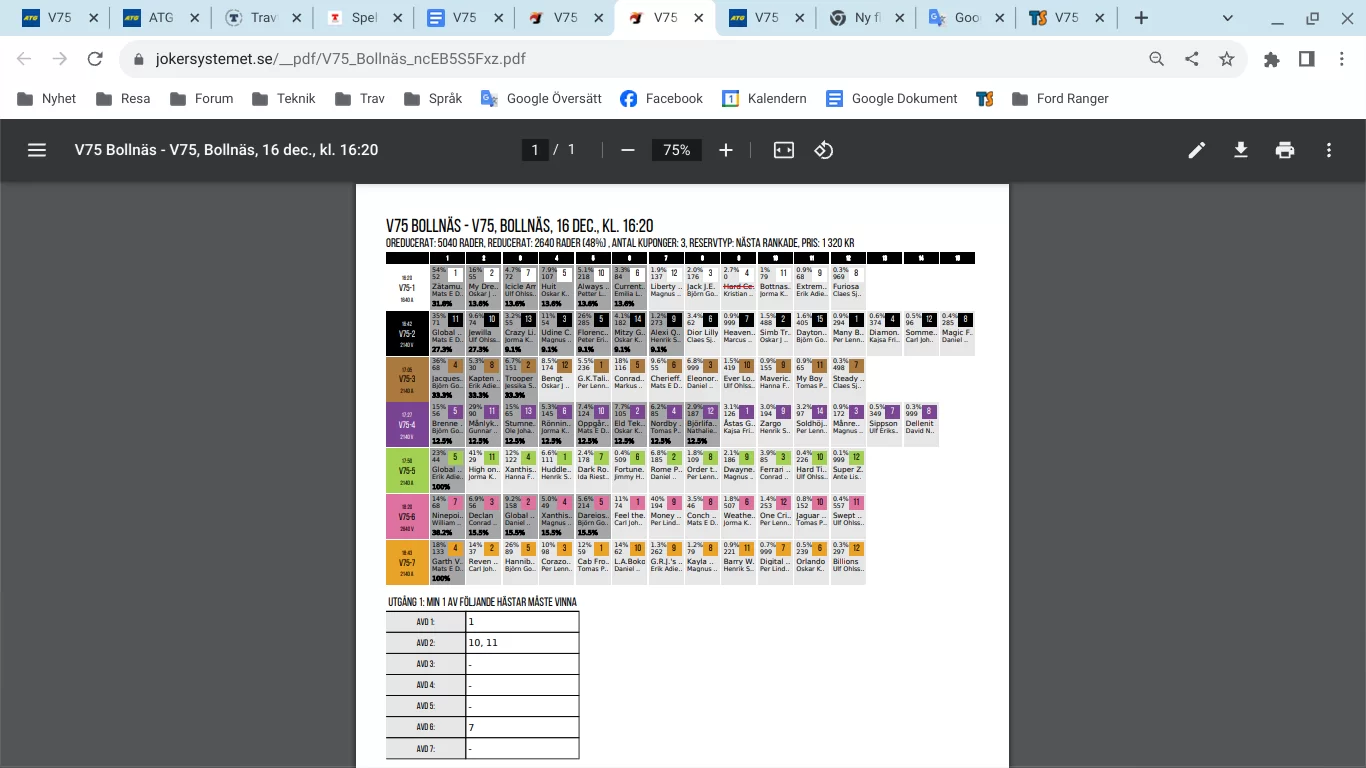Open the Resa bookmarks folder
The width and height of the screenshot is (1366, 768).
point(123,99)
